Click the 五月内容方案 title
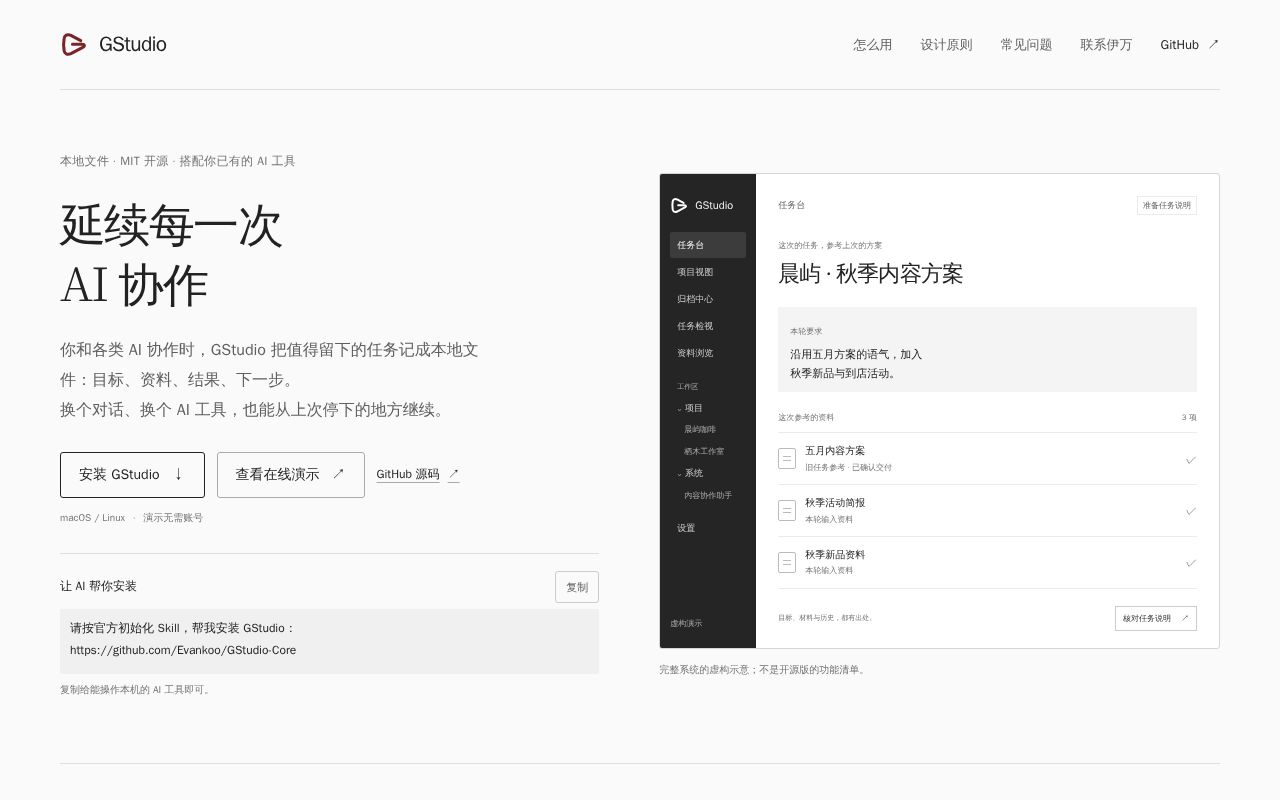The height and width of the screenshot is (800, 1280). (835, 451)
